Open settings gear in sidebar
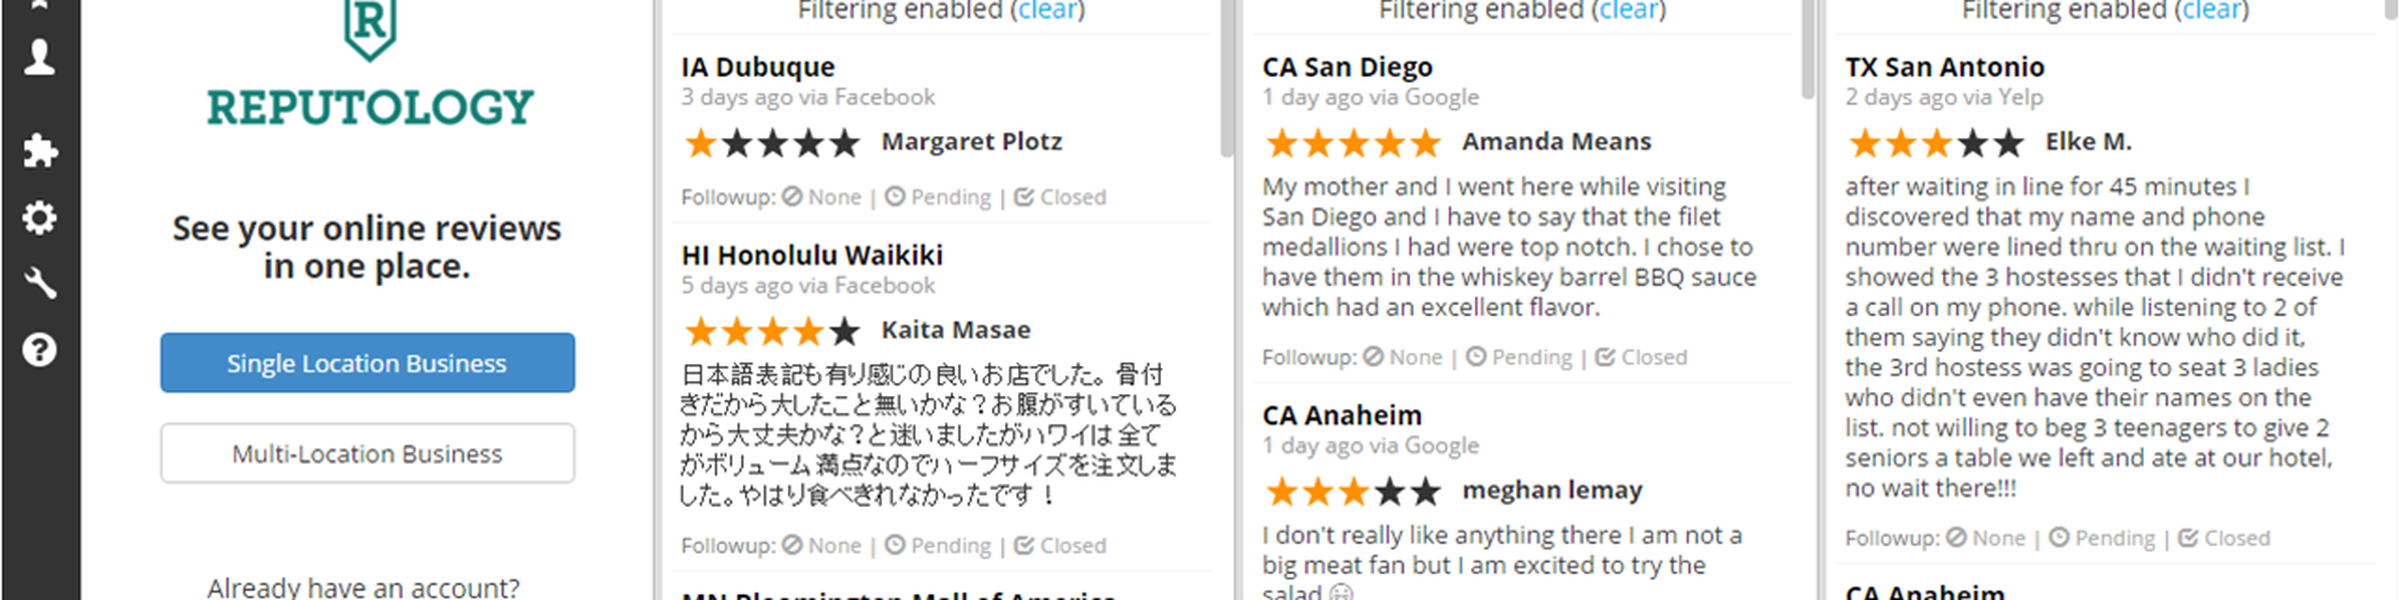This screenshot has height=600, width=2400. tap(40, 217)
